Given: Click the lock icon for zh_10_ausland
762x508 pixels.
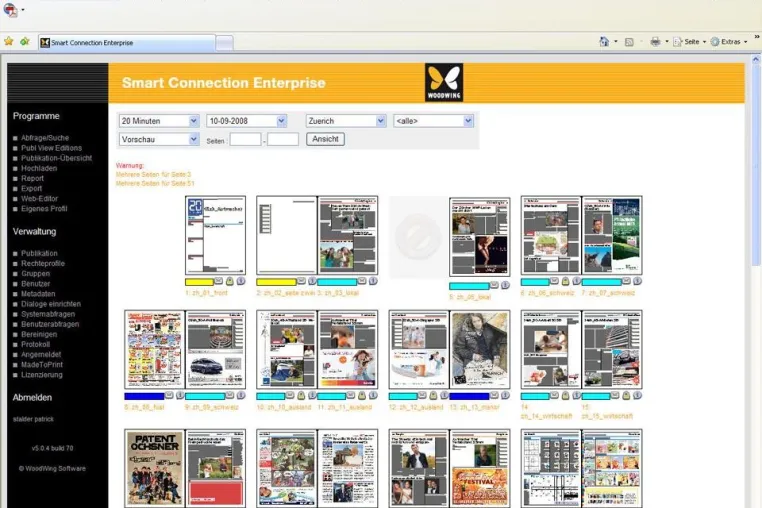Looking at the screenshot, I should 301,395.
